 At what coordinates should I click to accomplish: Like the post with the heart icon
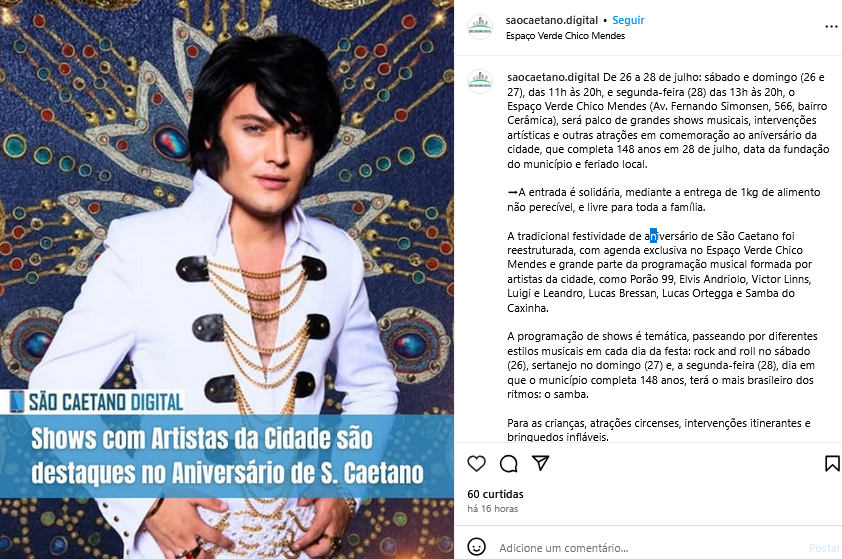(476, 463)
